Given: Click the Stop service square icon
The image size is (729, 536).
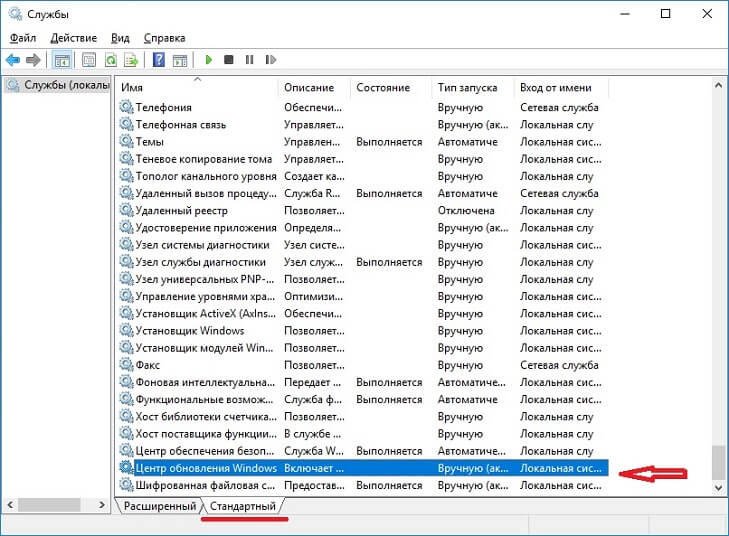Looking at the screenshot, I should pos(229,60).
